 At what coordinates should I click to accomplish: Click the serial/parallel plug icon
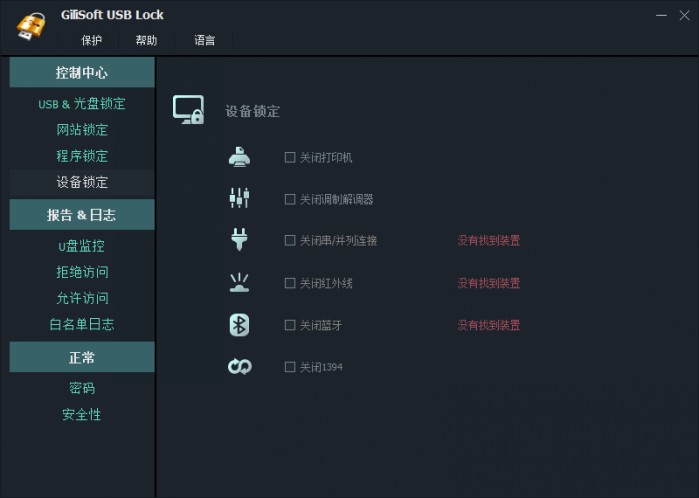click(x=239, y=239)
